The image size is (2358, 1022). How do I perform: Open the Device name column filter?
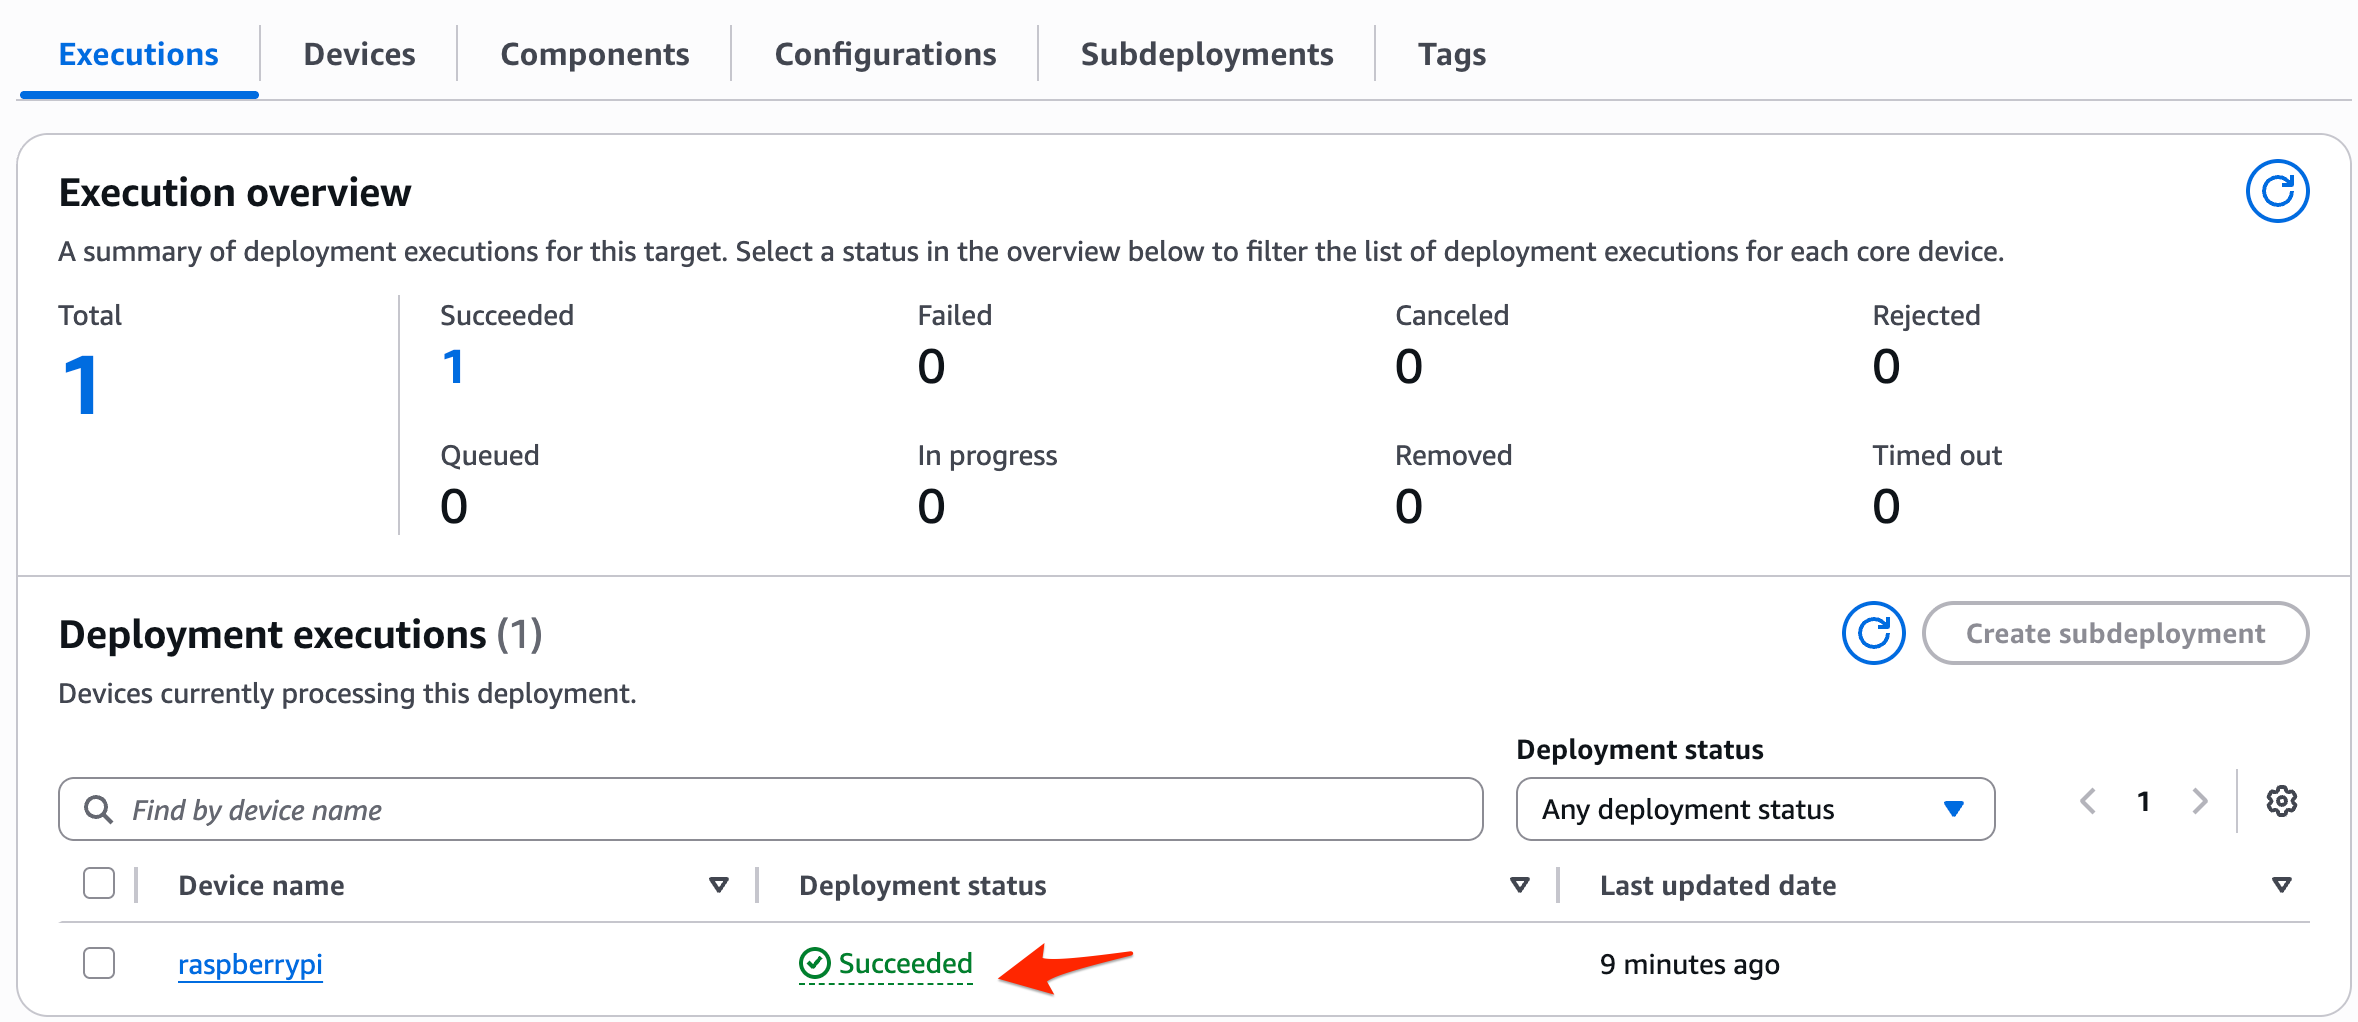point(718,884)
